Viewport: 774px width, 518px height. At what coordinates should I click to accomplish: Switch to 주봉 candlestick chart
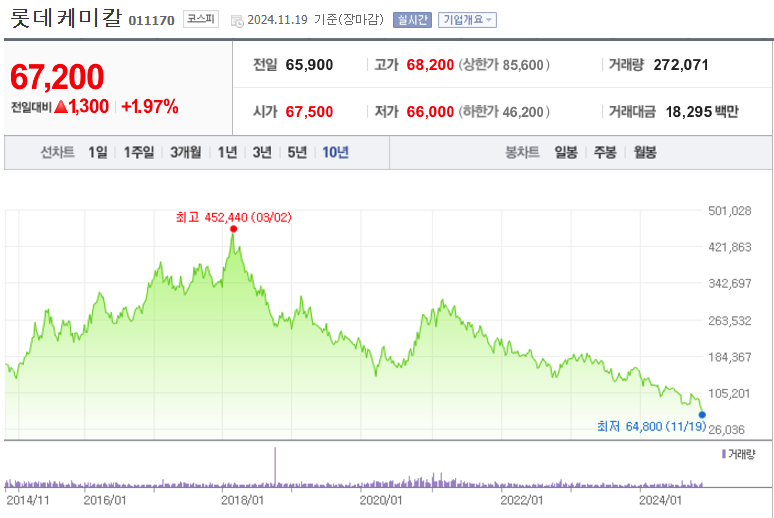pyautogui.click(x=605, y=152)
